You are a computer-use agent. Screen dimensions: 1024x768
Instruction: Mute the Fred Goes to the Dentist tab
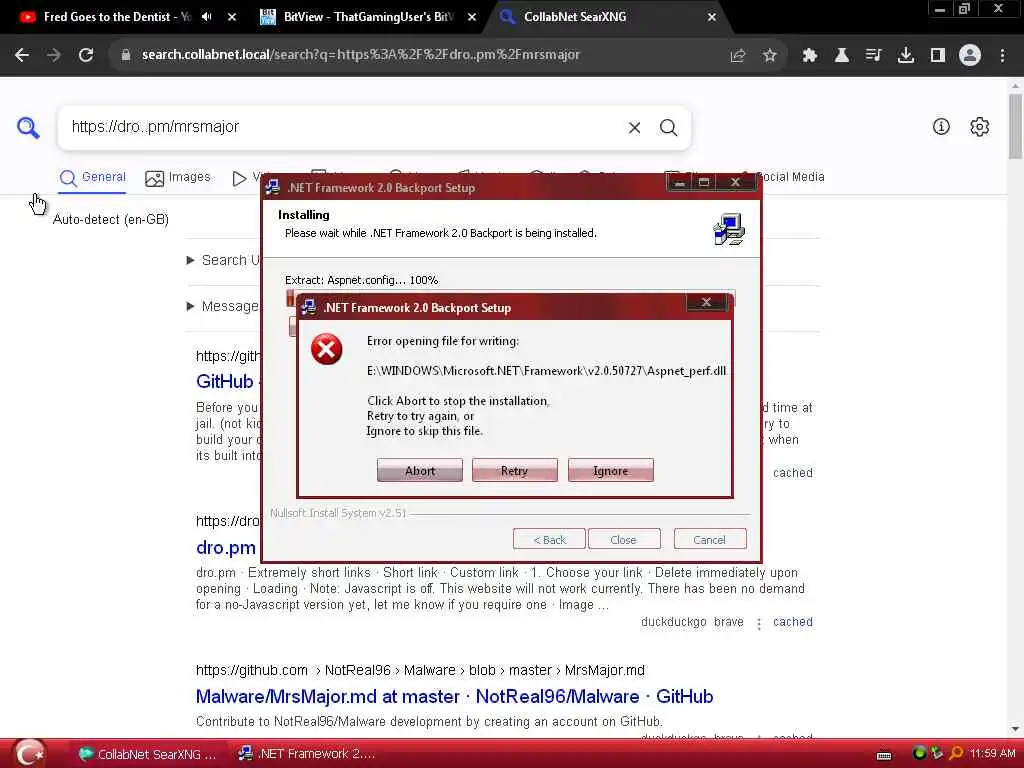tap(207, 17)
